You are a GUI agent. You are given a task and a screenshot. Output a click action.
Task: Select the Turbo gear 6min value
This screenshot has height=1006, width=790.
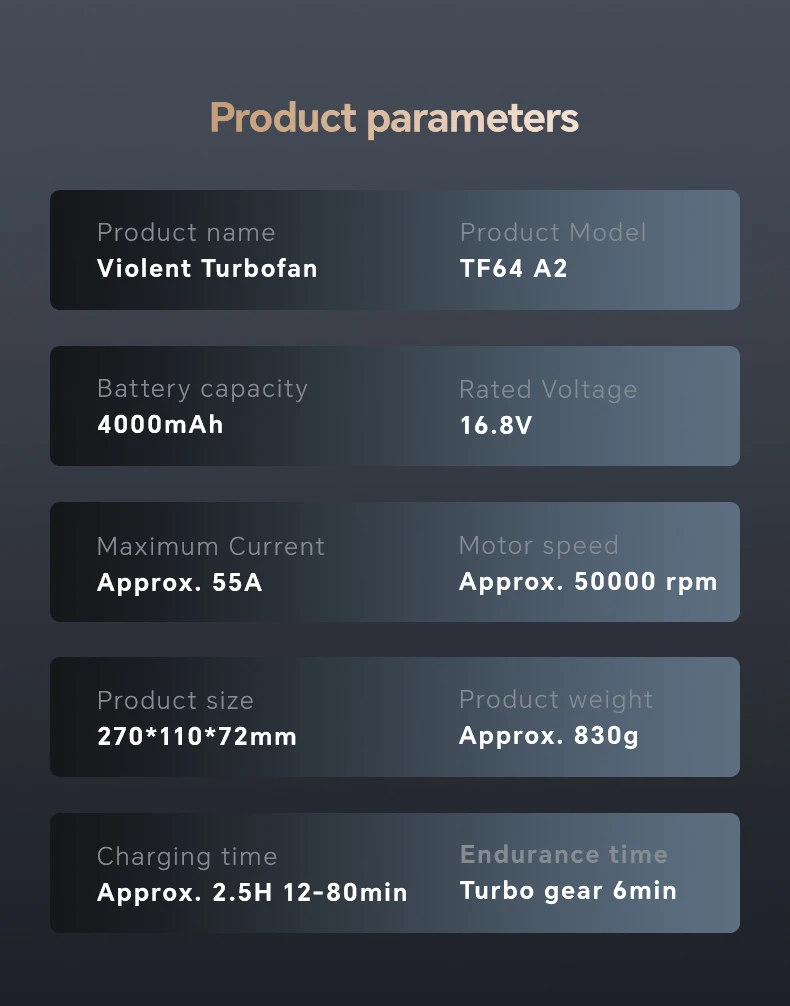tap(568, 890)
